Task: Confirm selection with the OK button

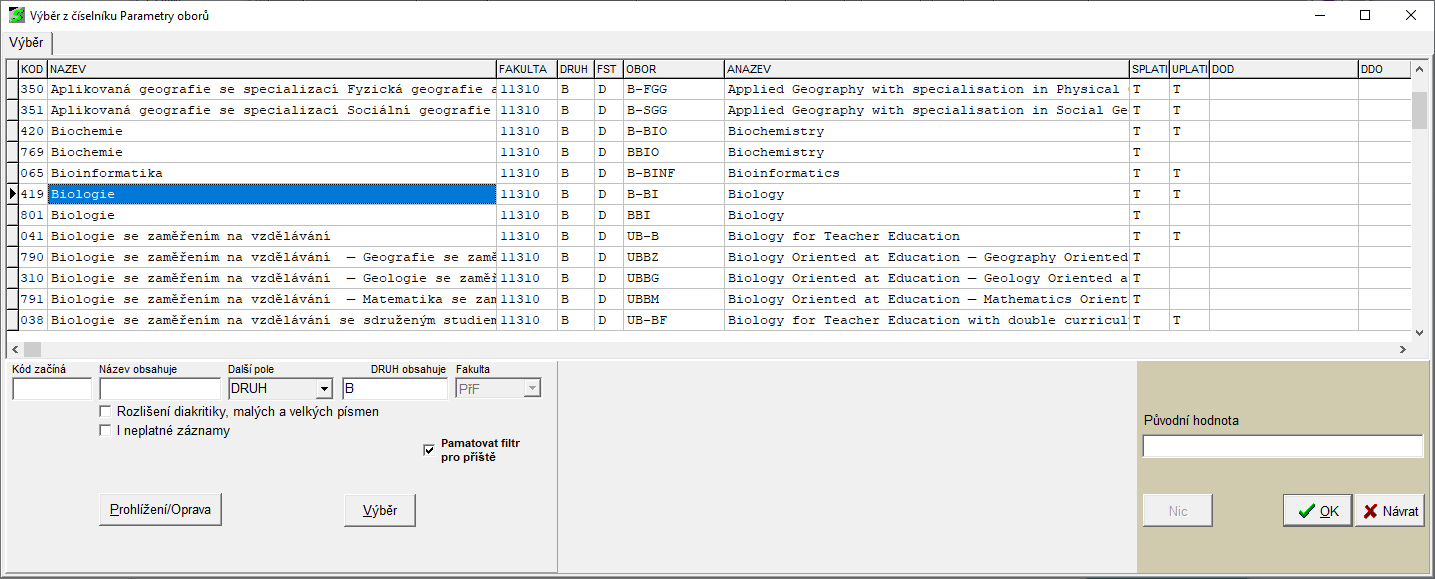Action: (x=1317, y=511)
